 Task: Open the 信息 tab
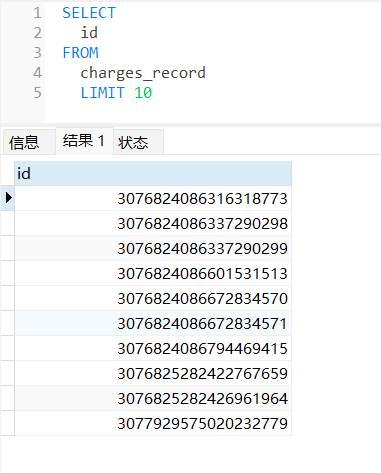(x=29, y=142)
